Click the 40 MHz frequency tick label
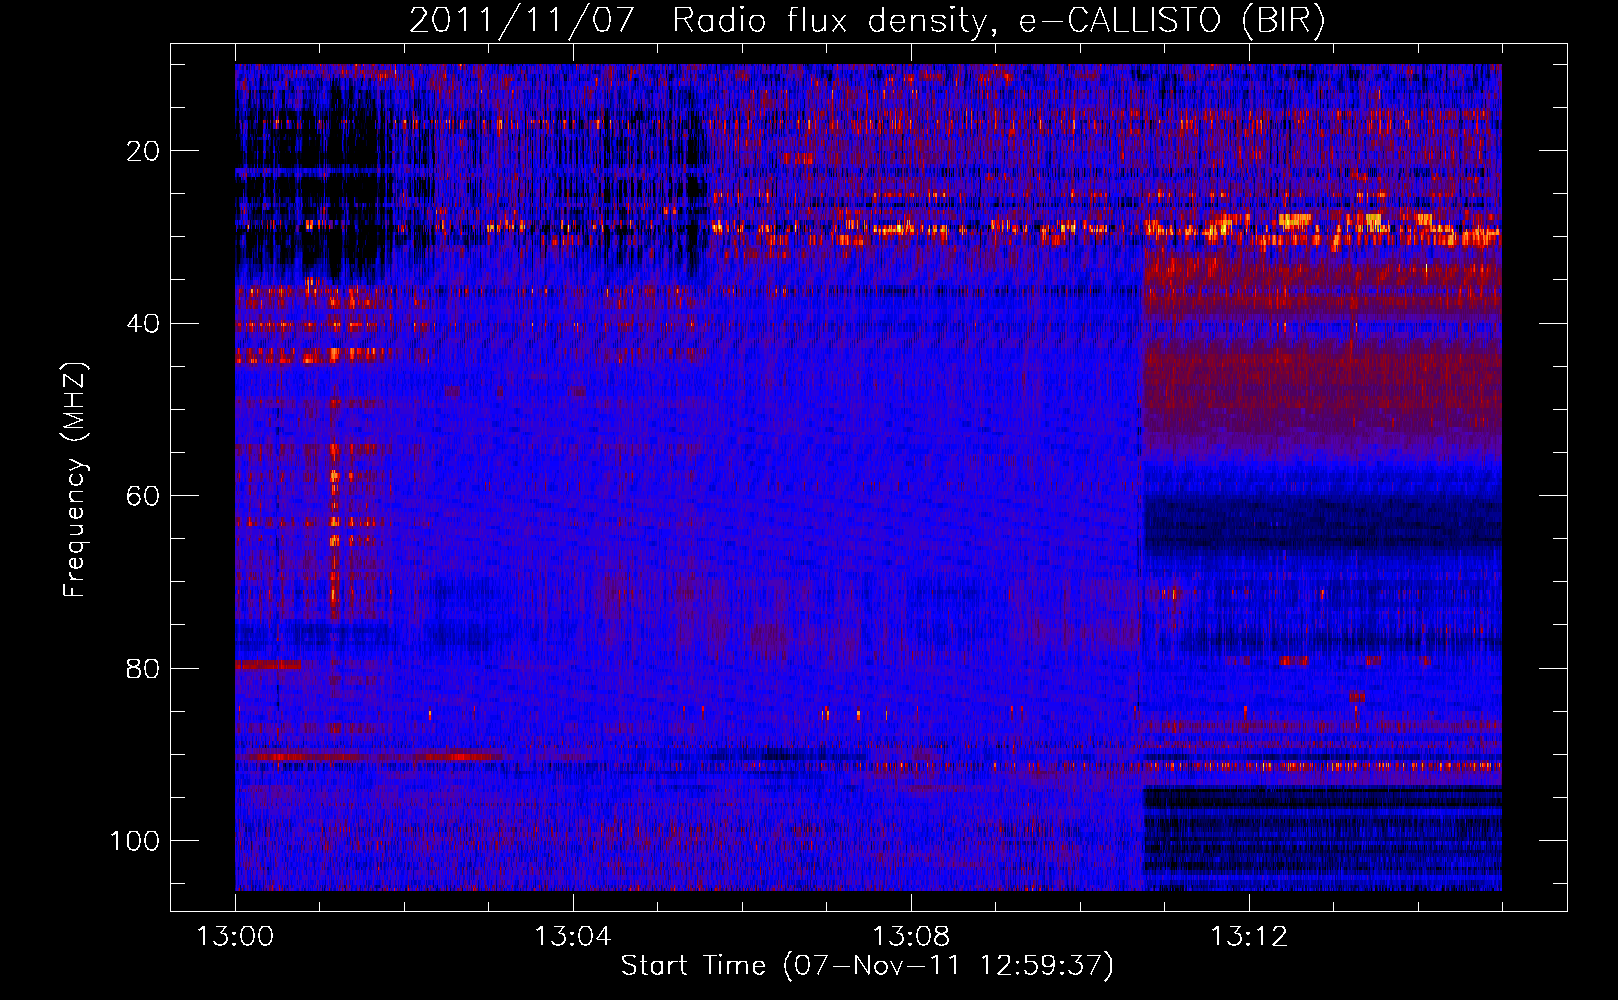1618x1000 pixels. (143, 324)
